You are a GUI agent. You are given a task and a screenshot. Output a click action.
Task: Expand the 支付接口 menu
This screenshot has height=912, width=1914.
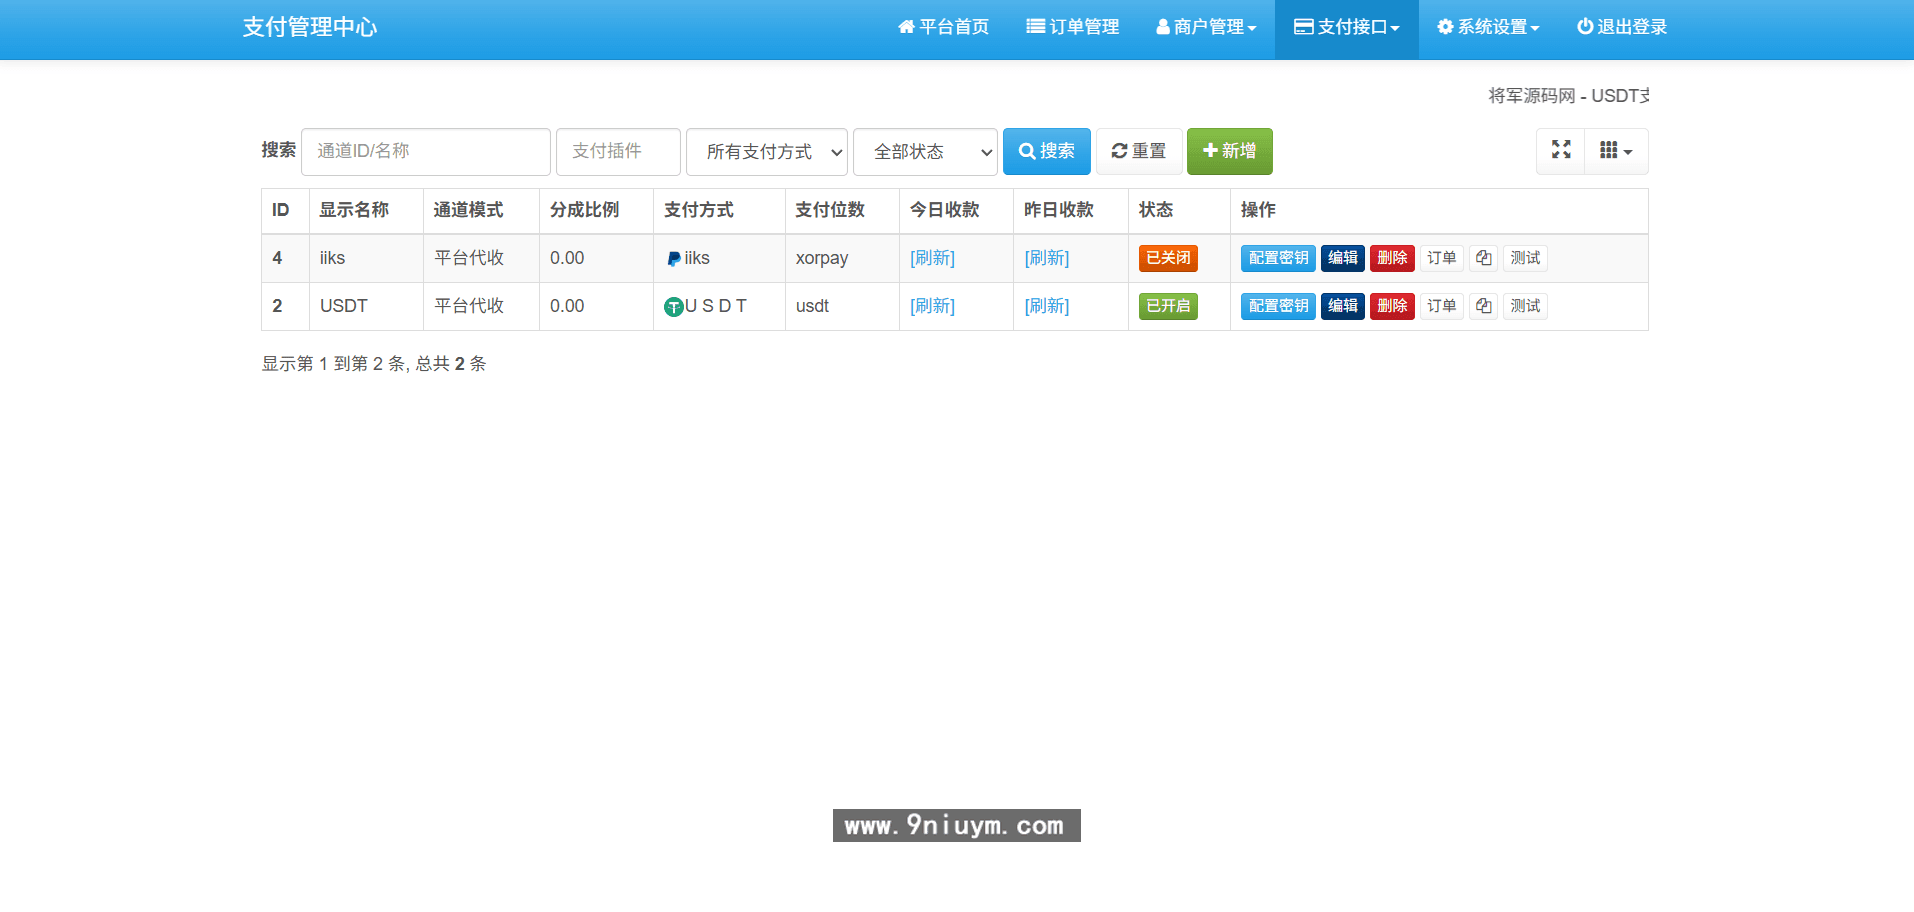click(x=1346, y=27)
